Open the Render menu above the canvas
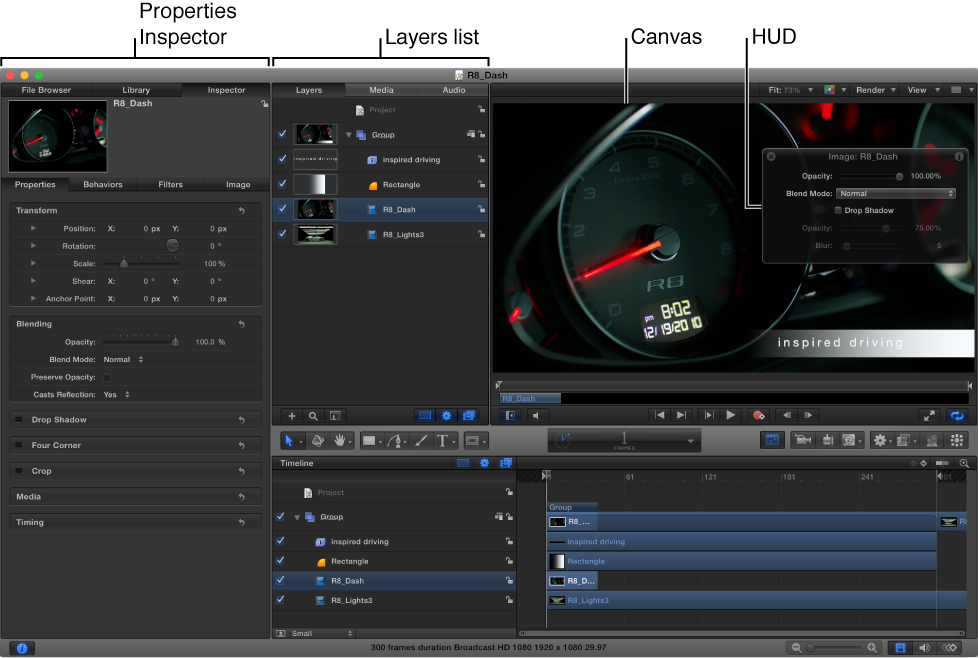978x658 pixels. [873, 89]
